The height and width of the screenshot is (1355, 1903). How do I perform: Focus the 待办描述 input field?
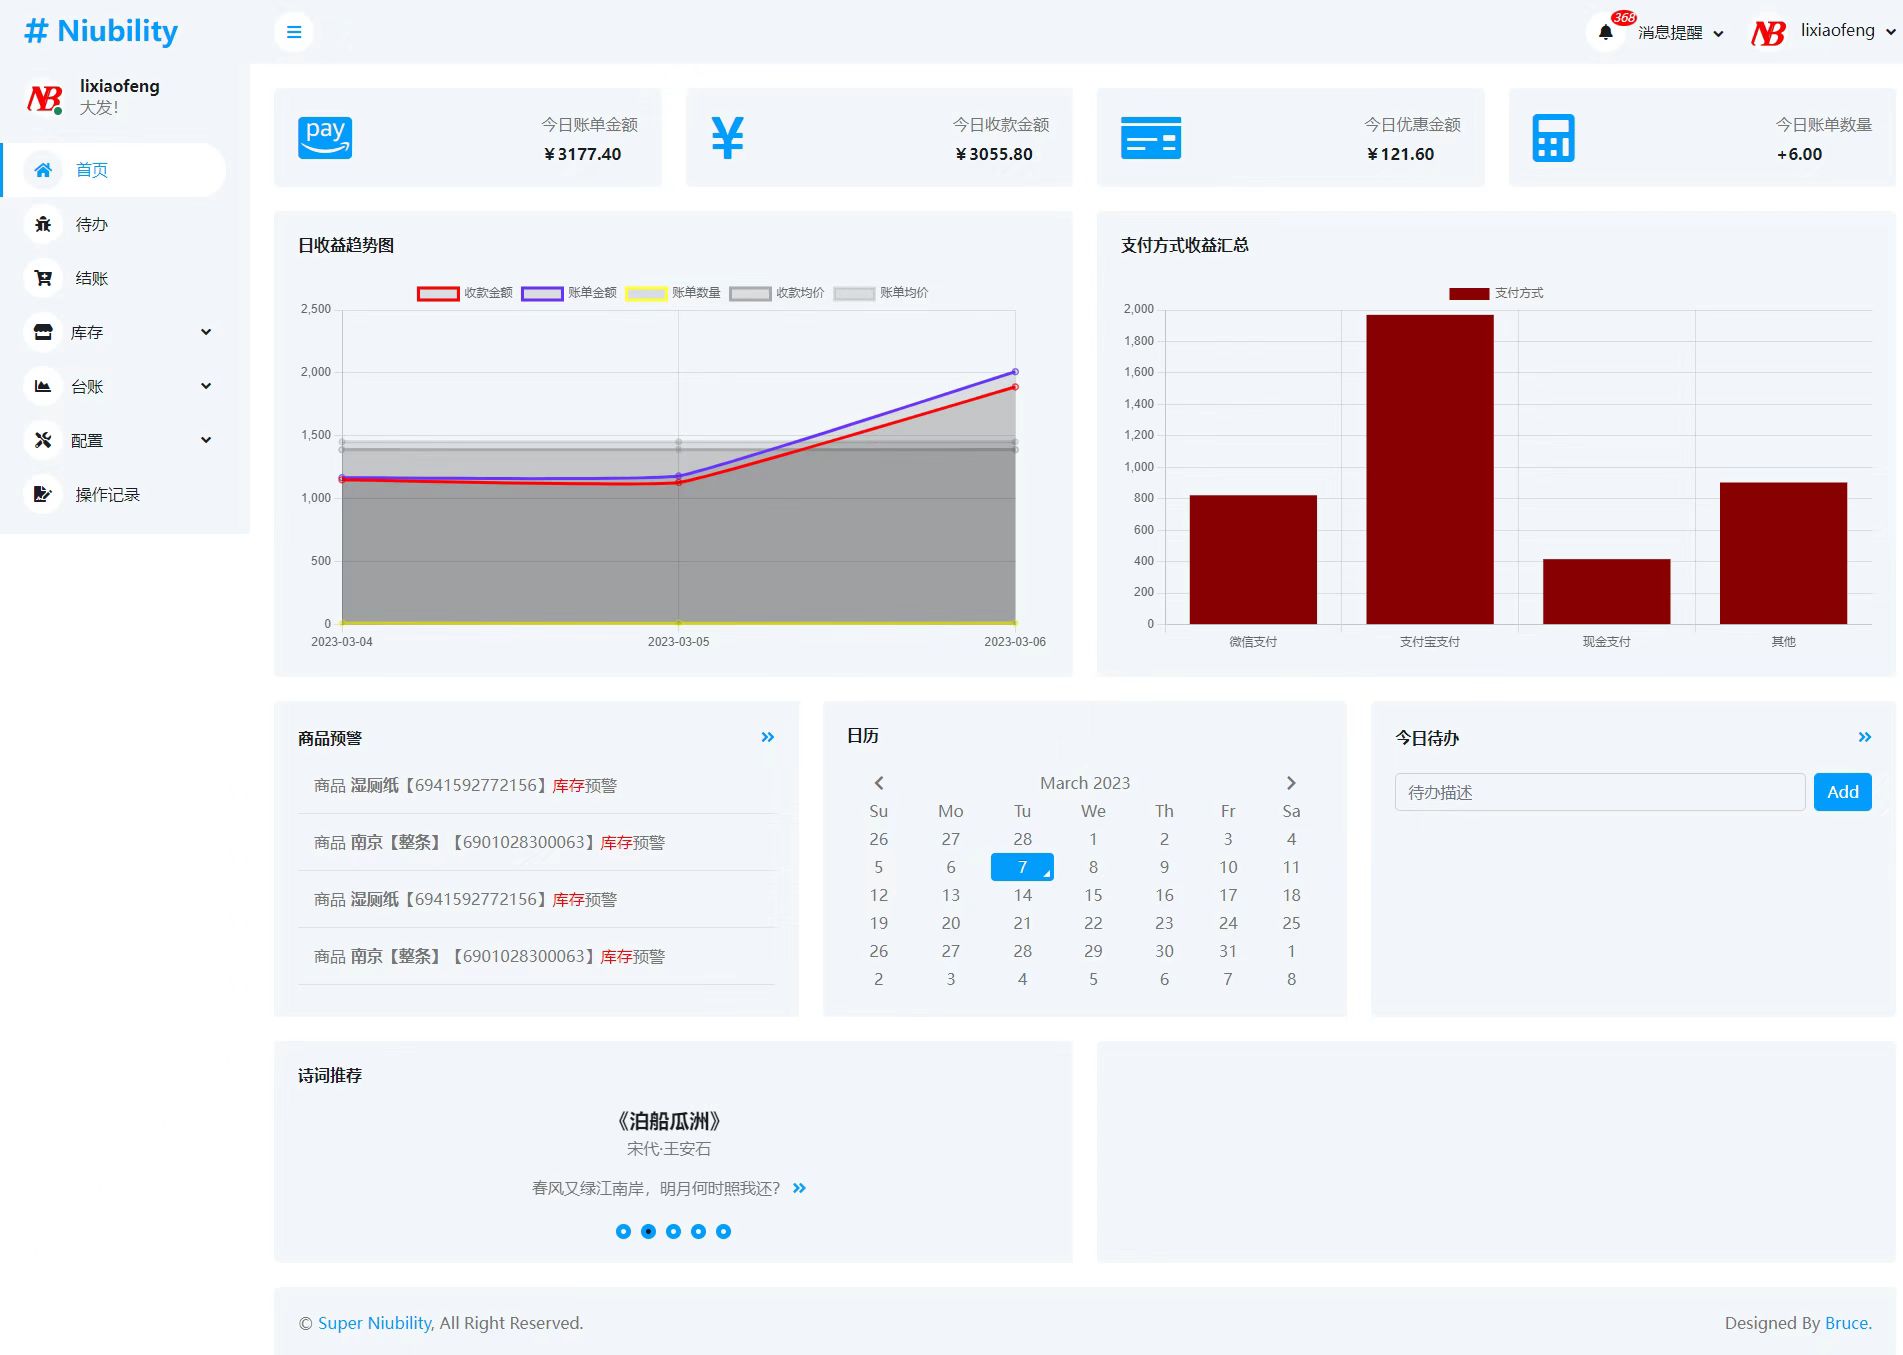click(x=1600, y=792)
